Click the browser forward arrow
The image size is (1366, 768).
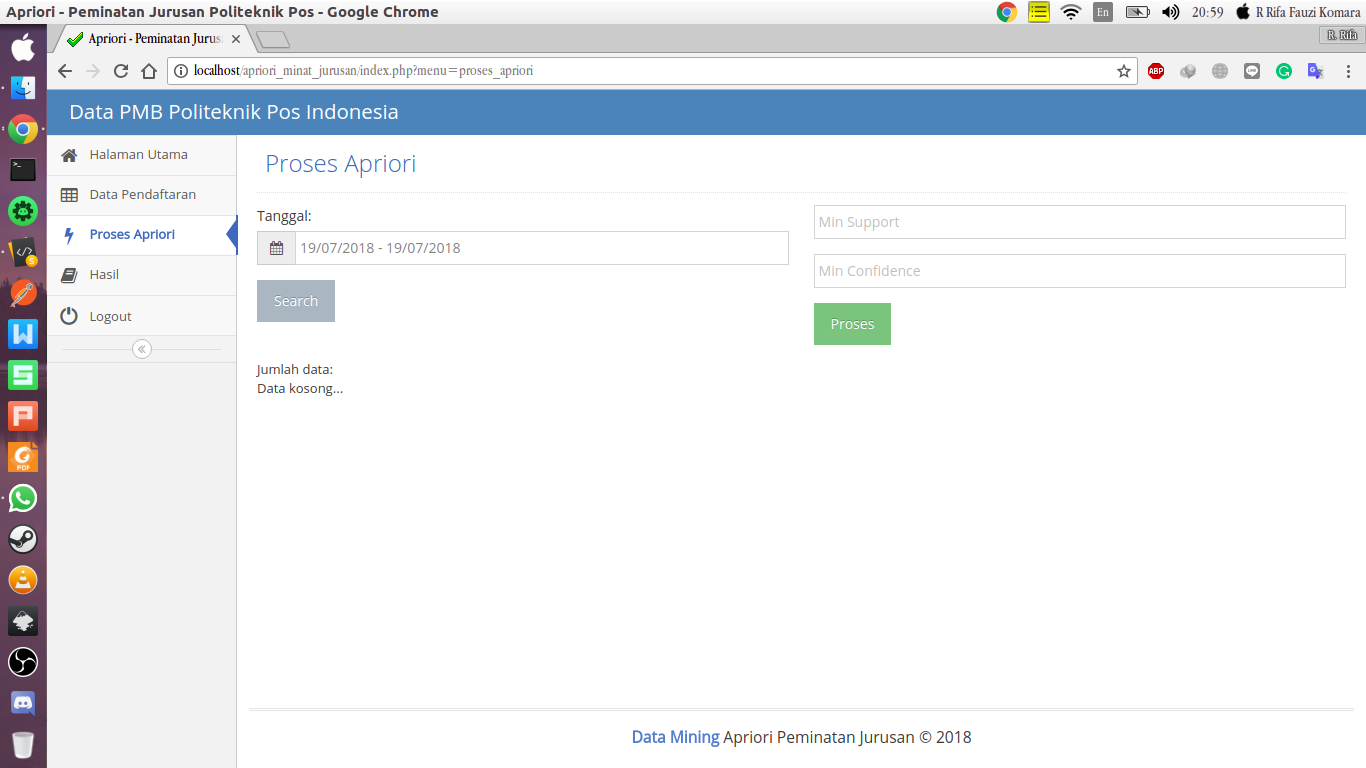tap(93, 71)
